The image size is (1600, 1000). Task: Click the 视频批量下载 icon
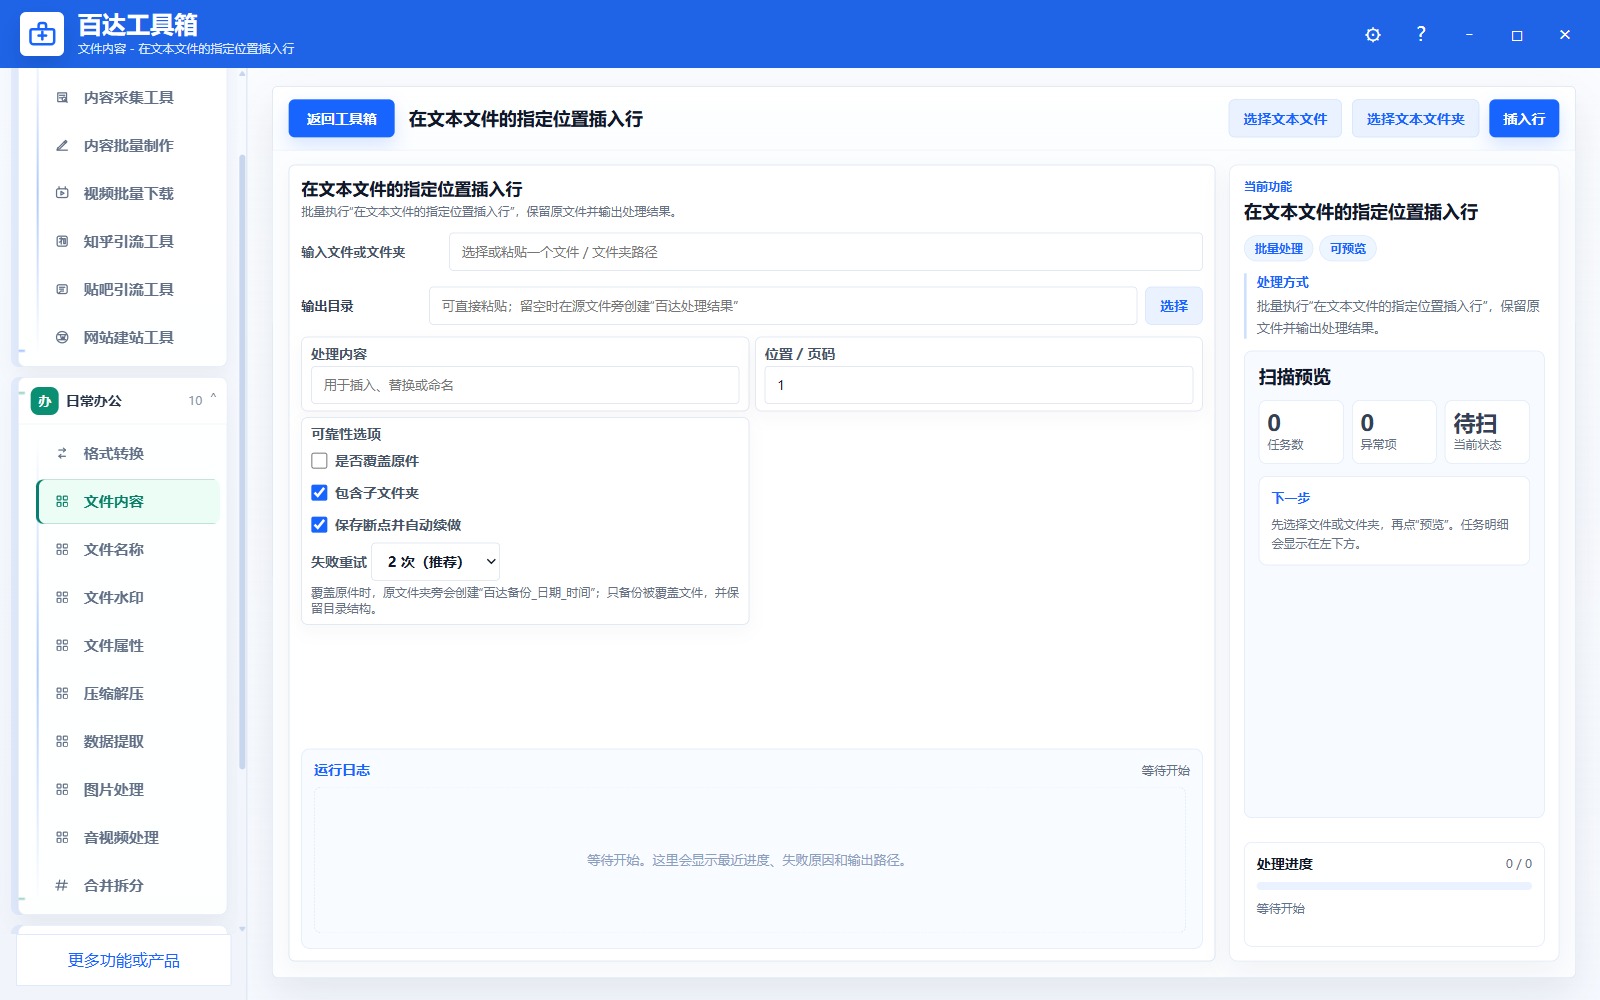pos(62,194)
